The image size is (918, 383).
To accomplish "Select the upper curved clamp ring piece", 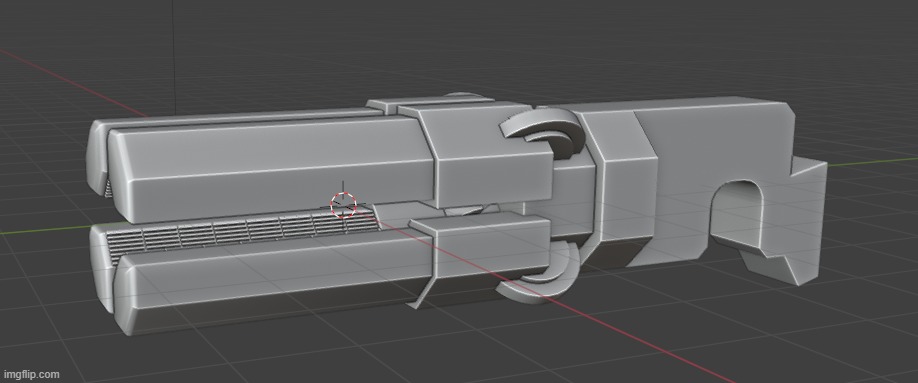I will (544, 133).
